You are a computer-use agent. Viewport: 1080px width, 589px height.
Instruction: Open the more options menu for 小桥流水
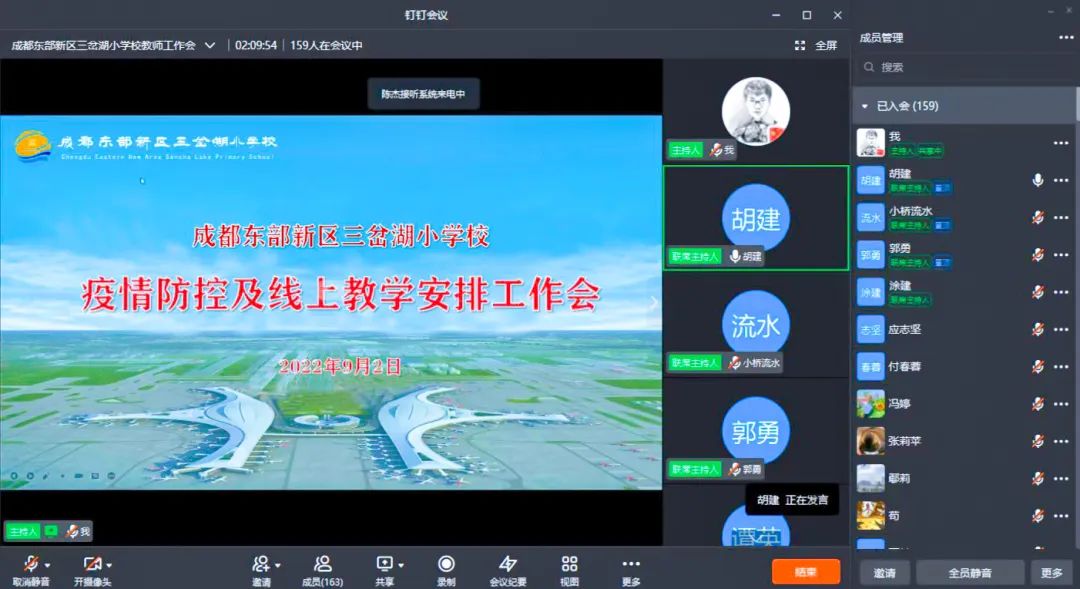click(1061, 217)
